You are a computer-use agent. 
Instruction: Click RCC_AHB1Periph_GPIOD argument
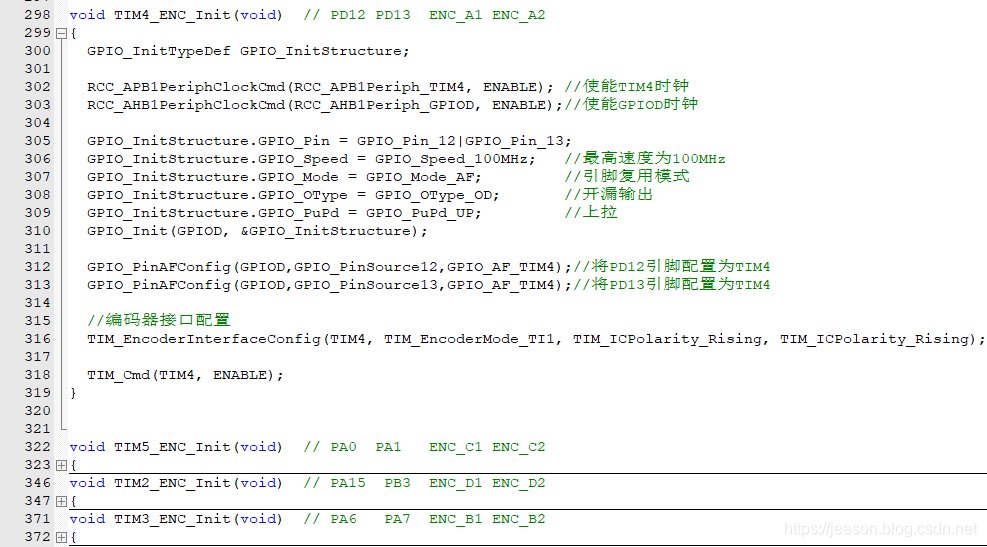point(383,104)
